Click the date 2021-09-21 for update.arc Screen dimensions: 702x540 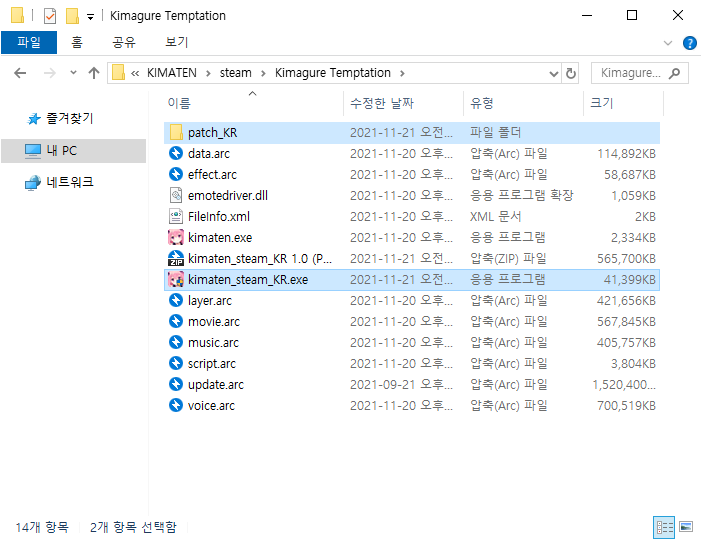pos(401,385)
